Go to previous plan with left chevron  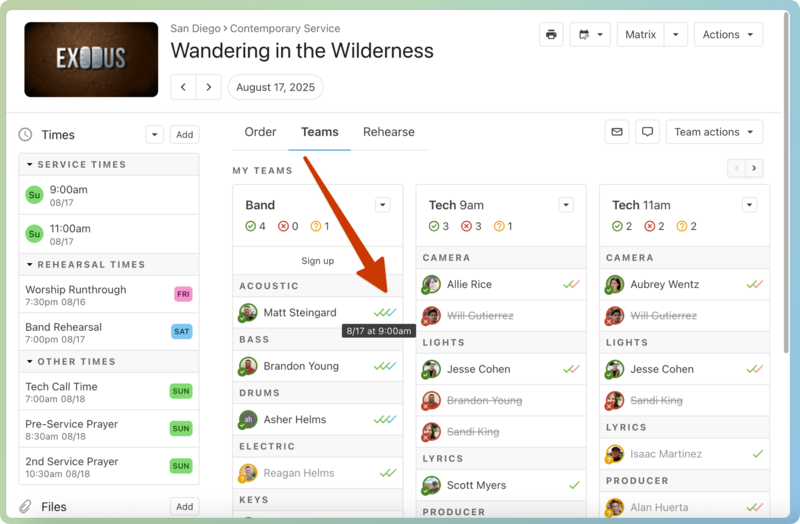tap(183, 87)
